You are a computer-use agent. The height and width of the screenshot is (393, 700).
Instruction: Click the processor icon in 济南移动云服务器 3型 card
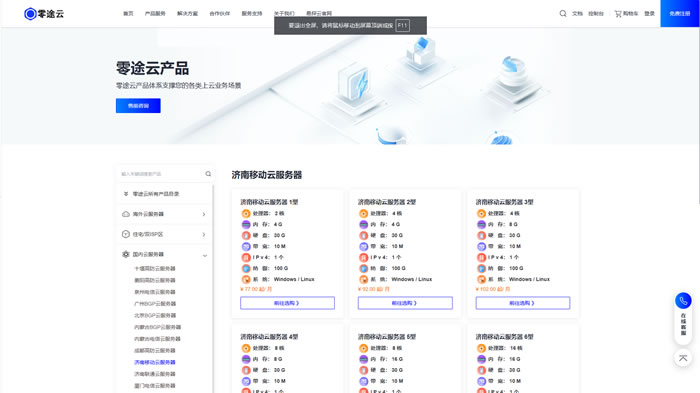coord(481,213)
